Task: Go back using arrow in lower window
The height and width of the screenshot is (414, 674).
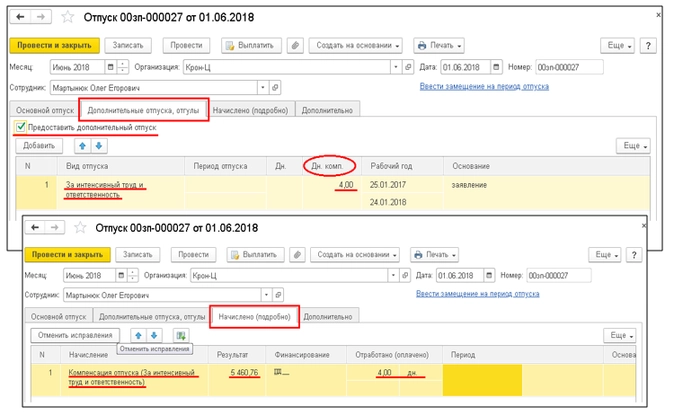Action: (35, 227)
